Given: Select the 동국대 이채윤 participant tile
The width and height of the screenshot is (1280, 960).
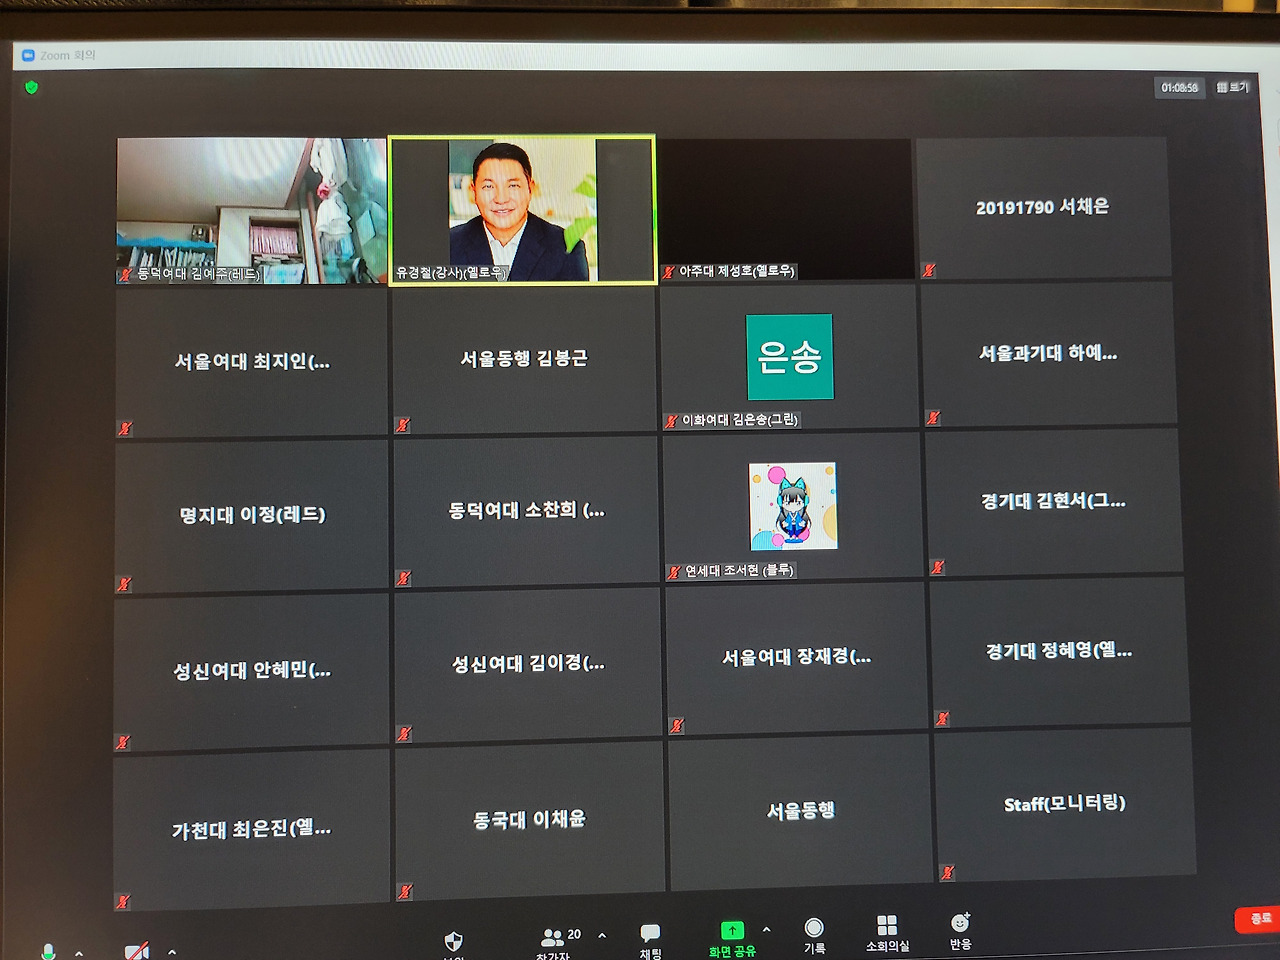Looking at the screenshot, I should tap(529, 820).
